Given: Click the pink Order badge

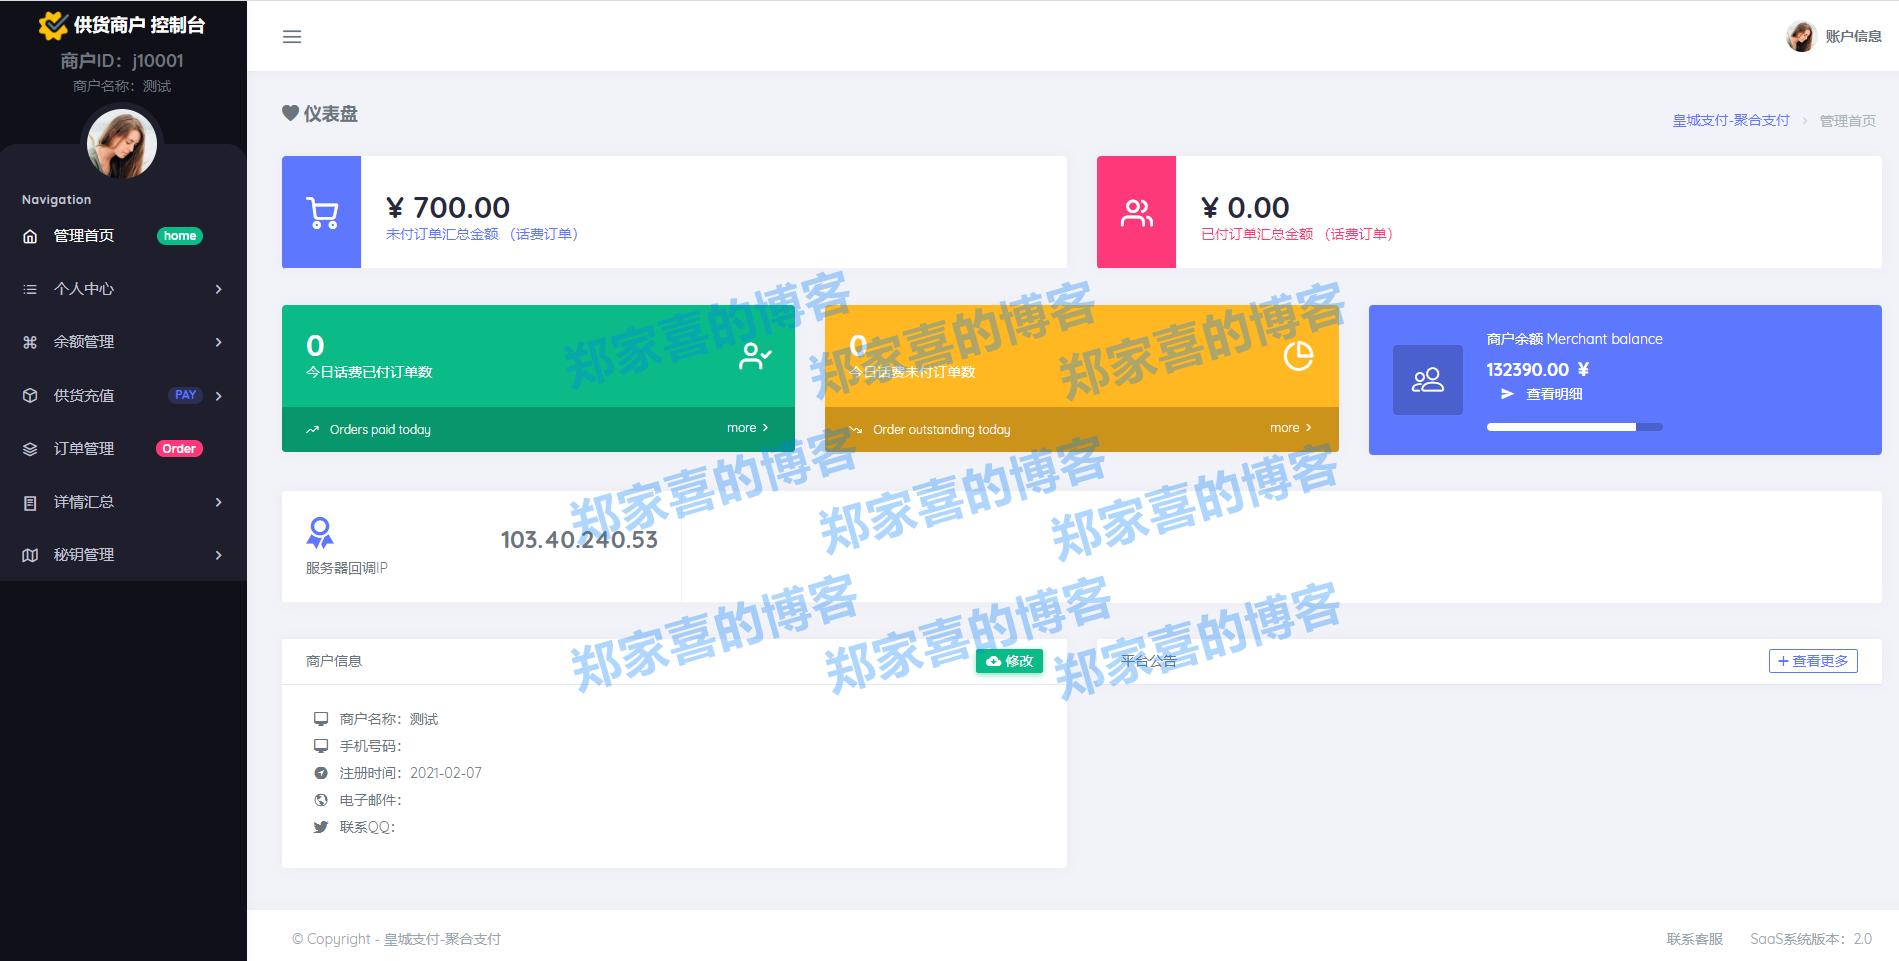Looking at the screenshot, I should (x=179, y=449).
